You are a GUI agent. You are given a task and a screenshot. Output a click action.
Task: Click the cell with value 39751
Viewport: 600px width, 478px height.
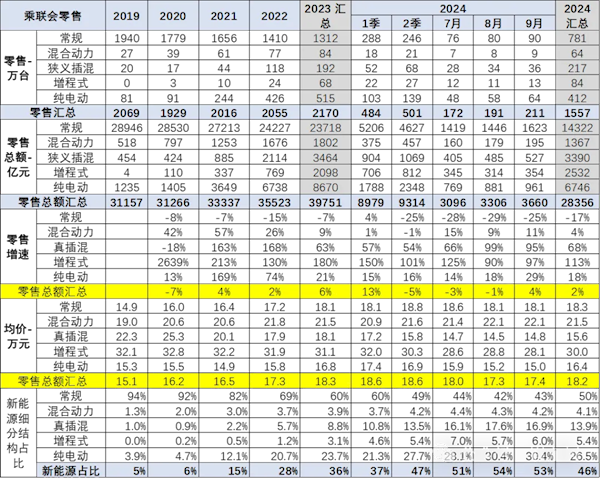[325, 202]
